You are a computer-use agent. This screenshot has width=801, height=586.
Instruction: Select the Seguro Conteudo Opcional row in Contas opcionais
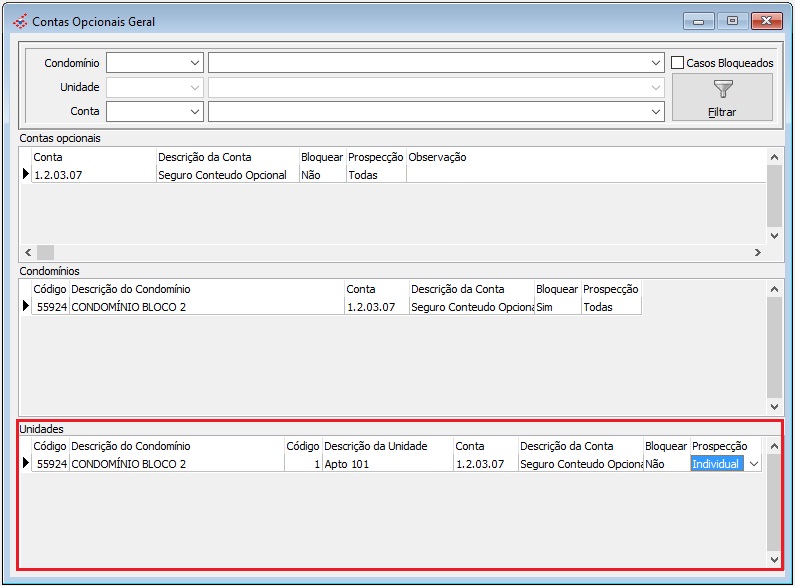pyautogui.click(x=222, y=175)
